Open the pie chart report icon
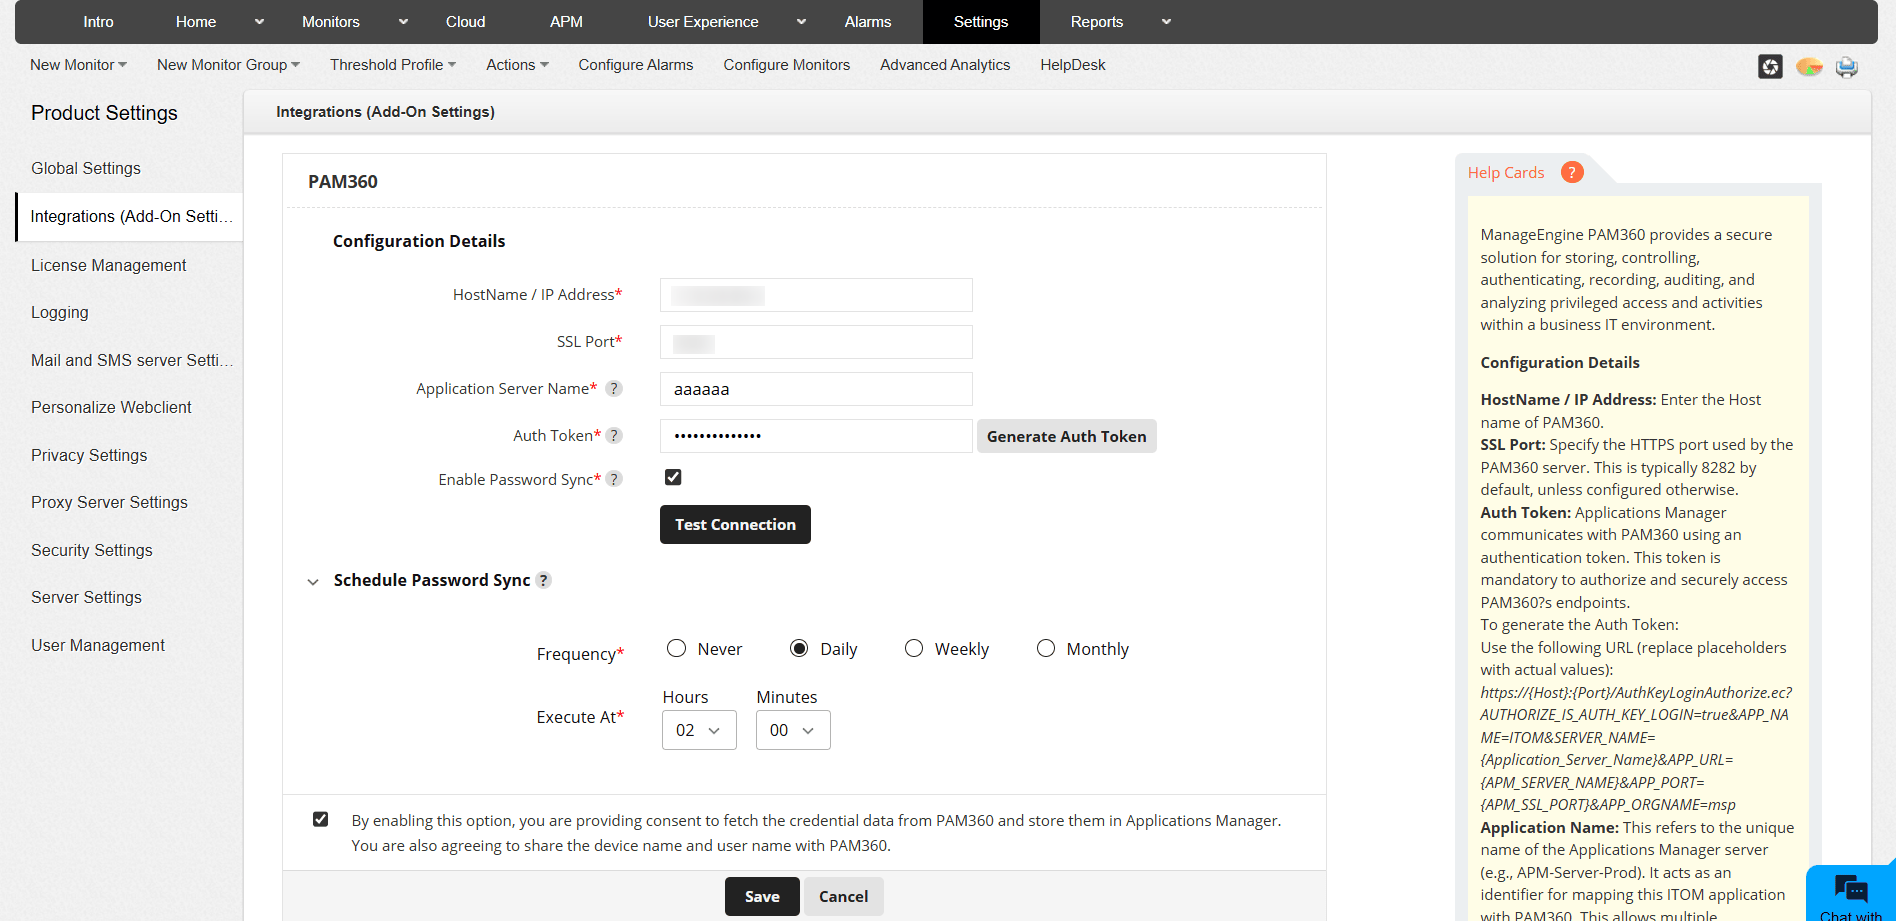1896x921 pixels. [1809, 66]
